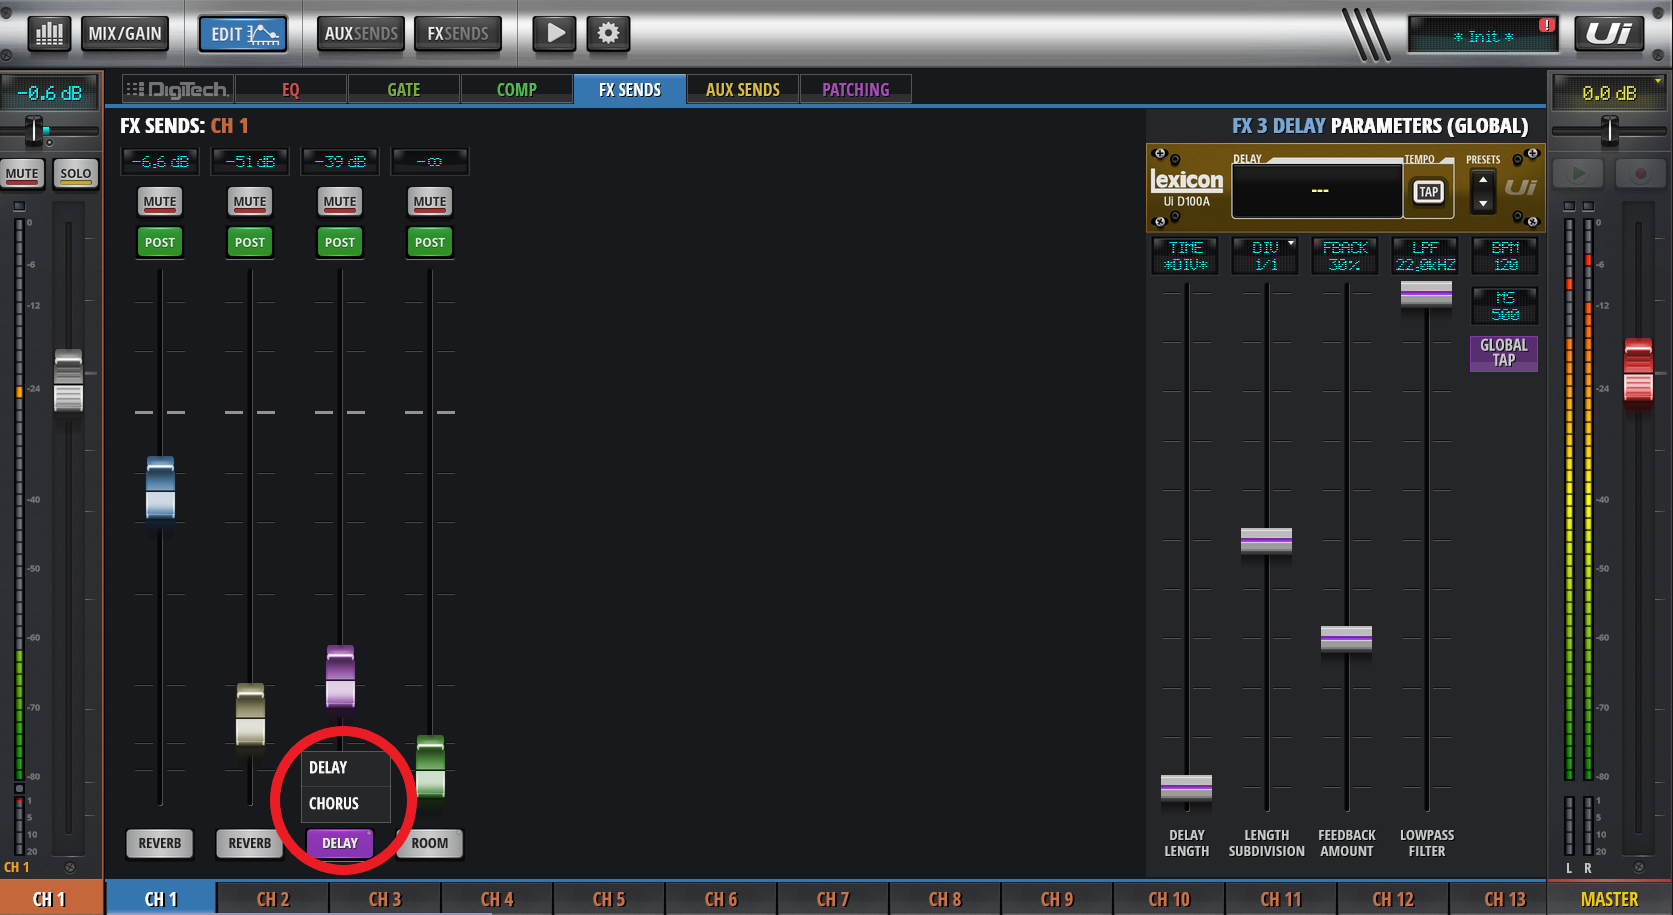This screenshot has width=1673, height=915.
Task: Toggle POST on the fourth FX send
Action: 429,241
